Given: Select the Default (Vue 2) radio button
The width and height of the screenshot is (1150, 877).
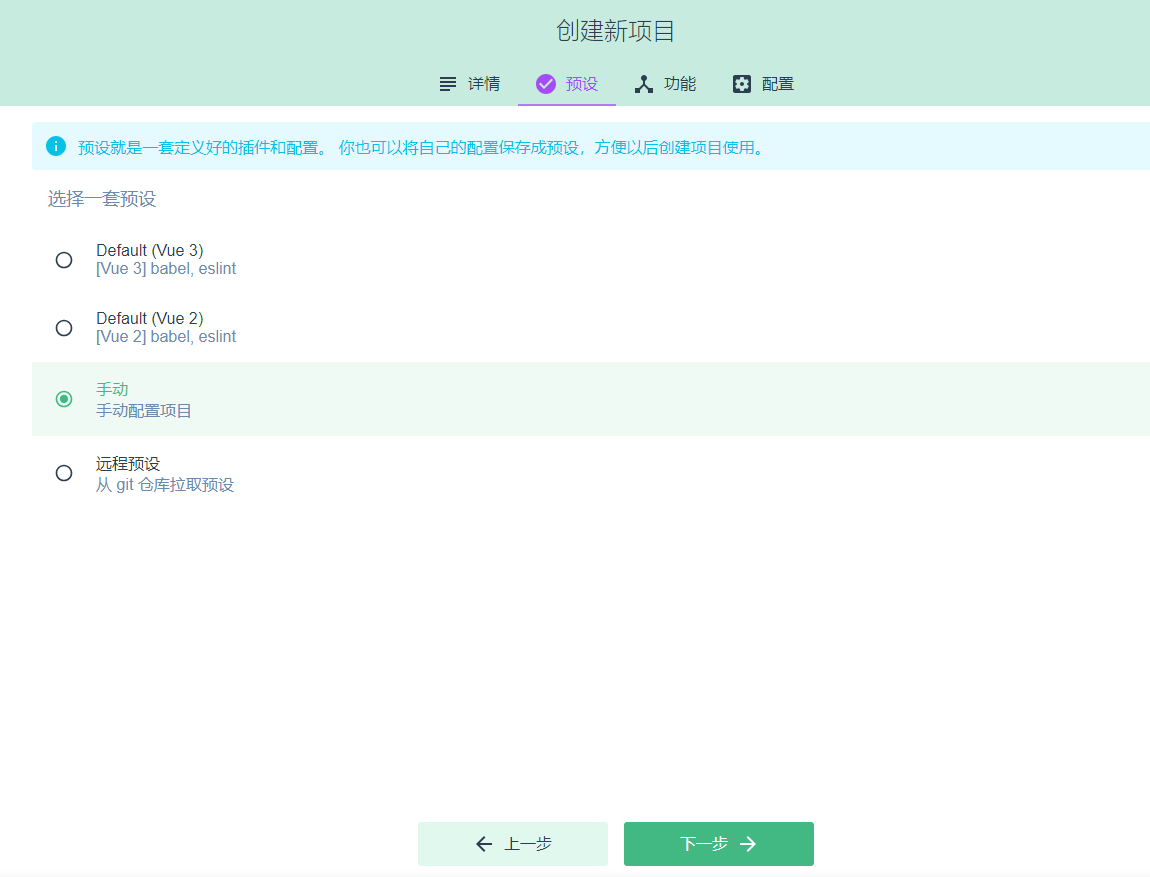Looking at the screenshot, I should (x=64, y=328).
